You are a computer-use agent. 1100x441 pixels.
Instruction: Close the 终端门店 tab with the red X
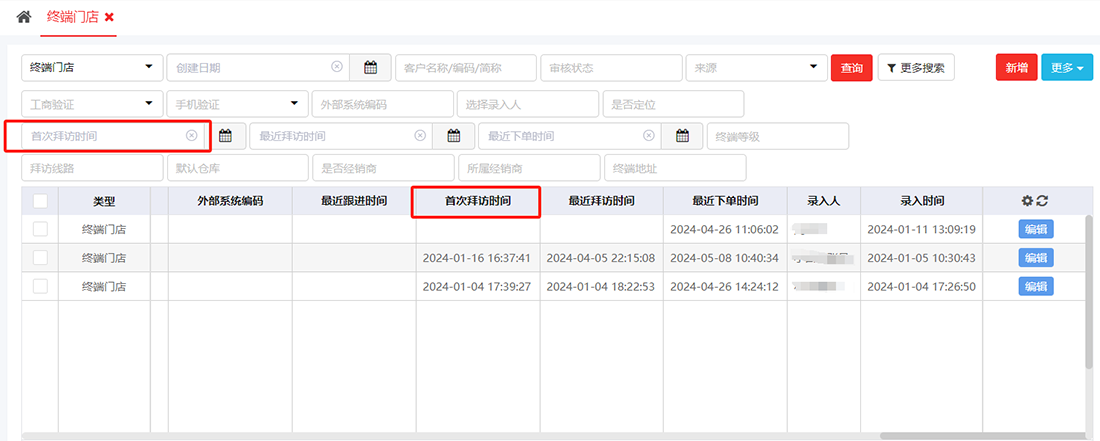109,18
